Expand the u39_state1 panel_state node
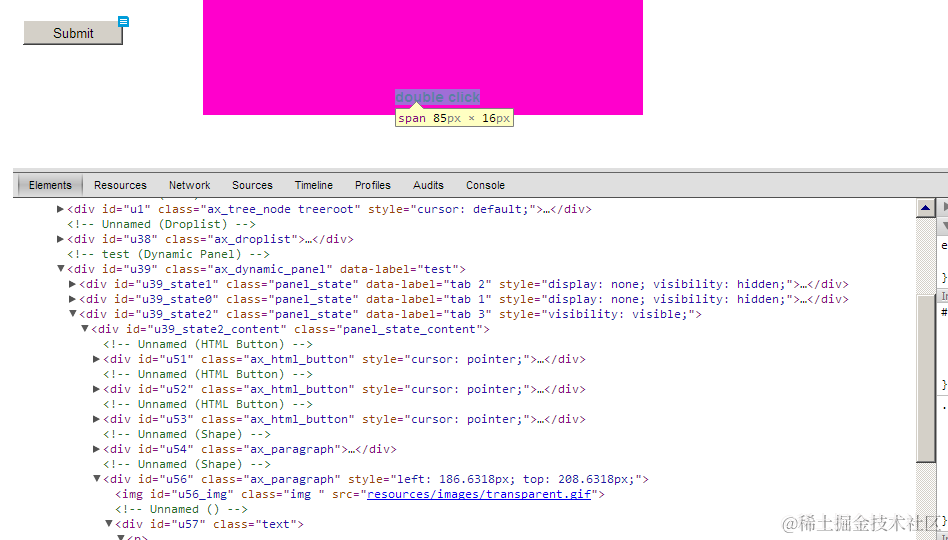The height and width of the screenshot is (540, 948). (x=73, y=284)
